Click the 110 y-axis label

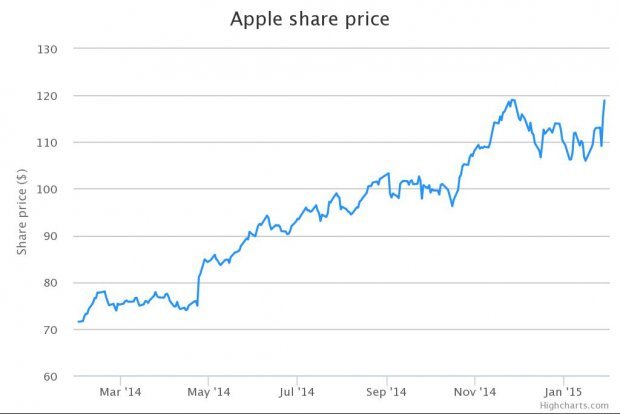[49, 143]
